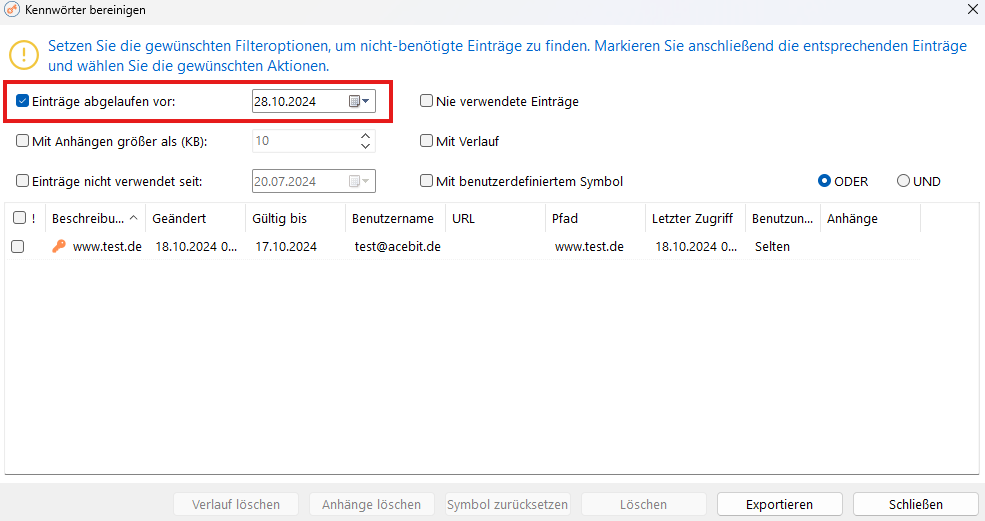
Task: Close the 'Kennwörter bereinigen' window
Action: pyautogui.click(x=972, y=9)
